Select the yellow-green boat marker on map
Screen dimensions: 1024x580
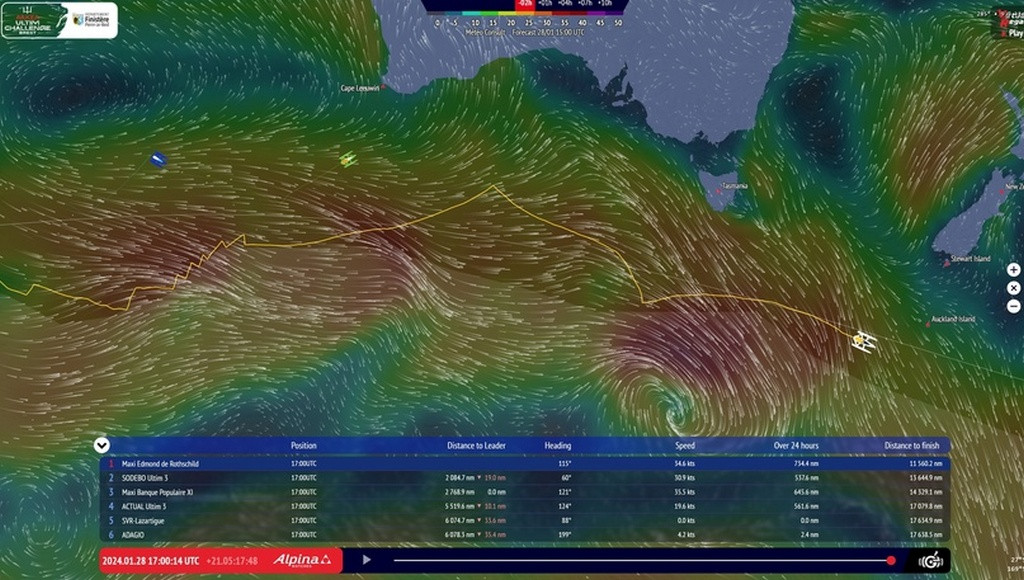tap(347, 159)
